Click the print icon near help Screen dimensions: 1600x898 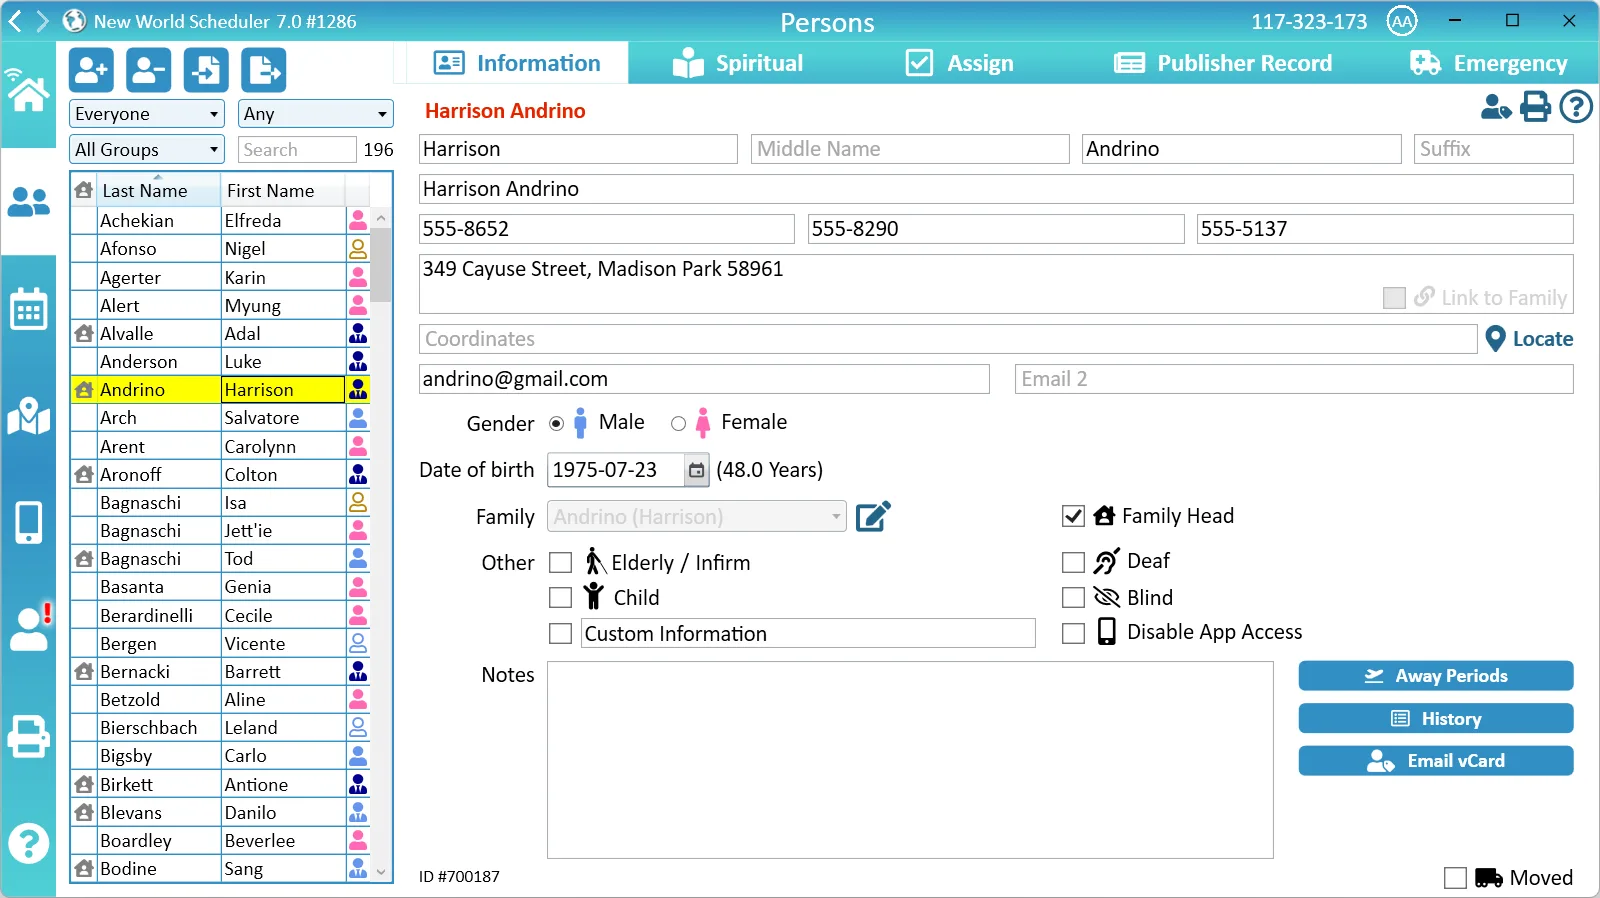click(x=1535, y=106)
